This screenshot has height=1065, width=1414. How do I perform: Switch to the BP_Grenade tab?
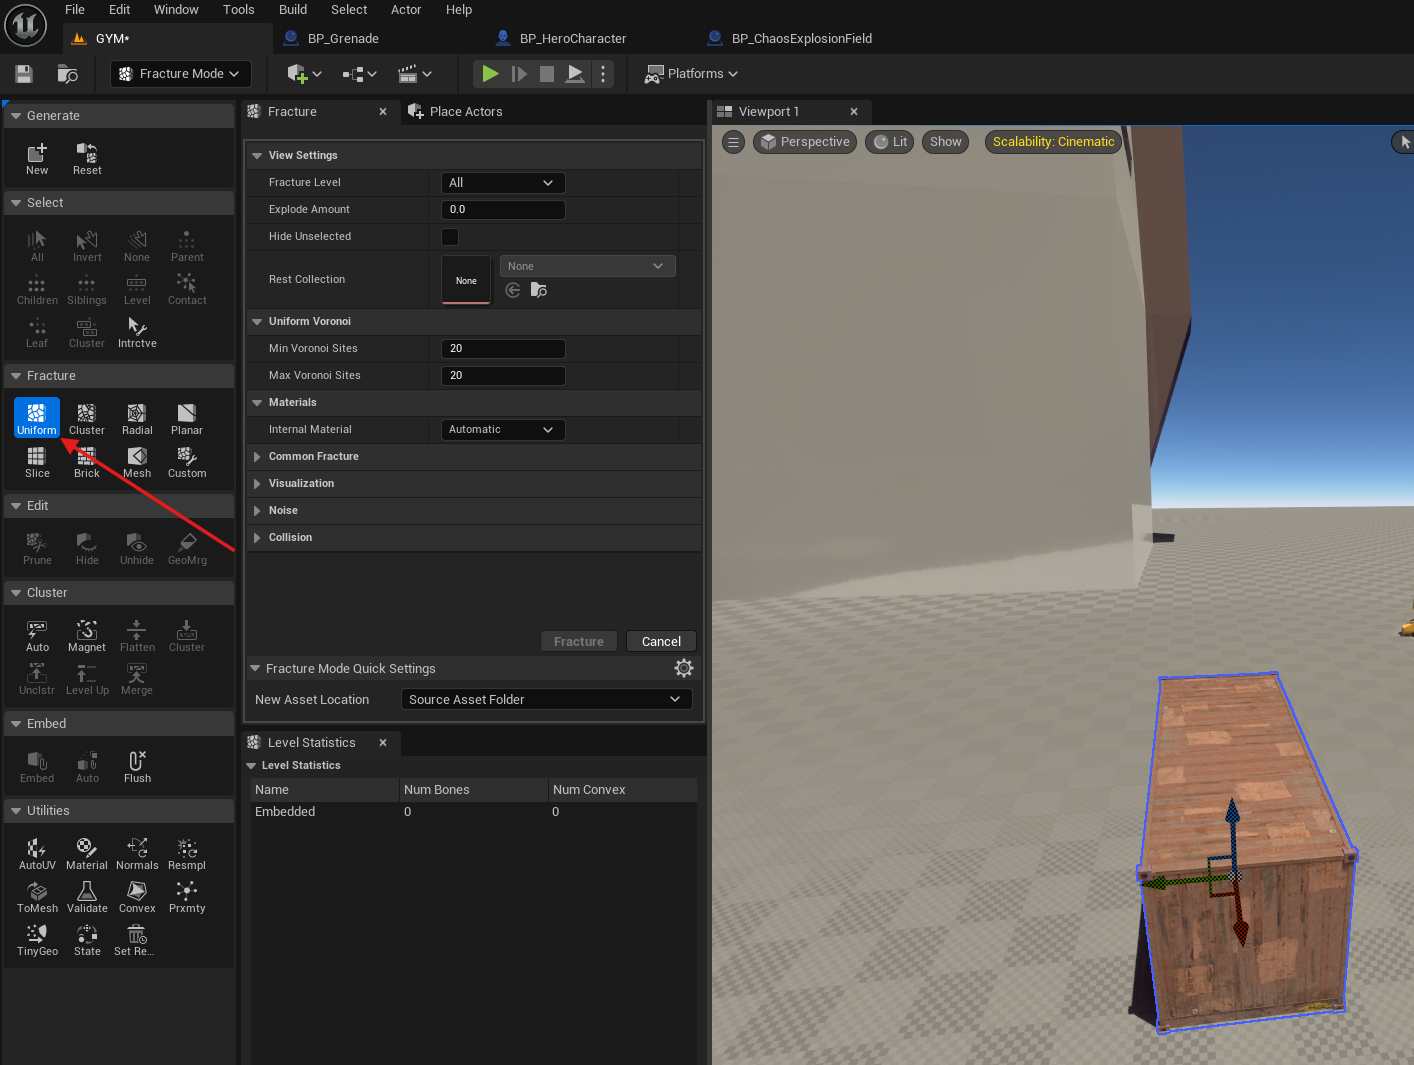(343, 39)
